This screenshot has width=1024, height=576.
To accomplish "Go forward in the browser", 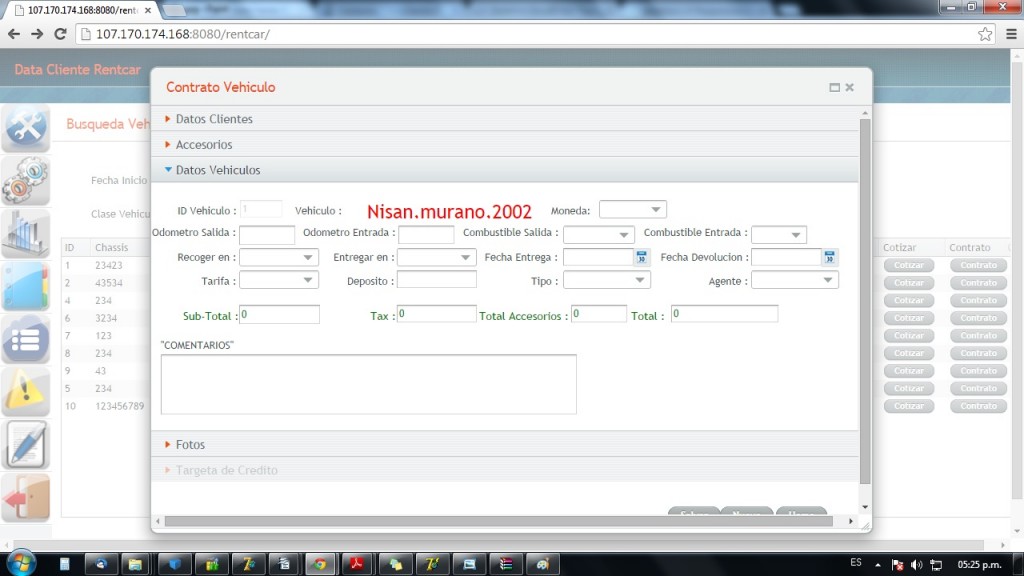I will coord(37,34).
